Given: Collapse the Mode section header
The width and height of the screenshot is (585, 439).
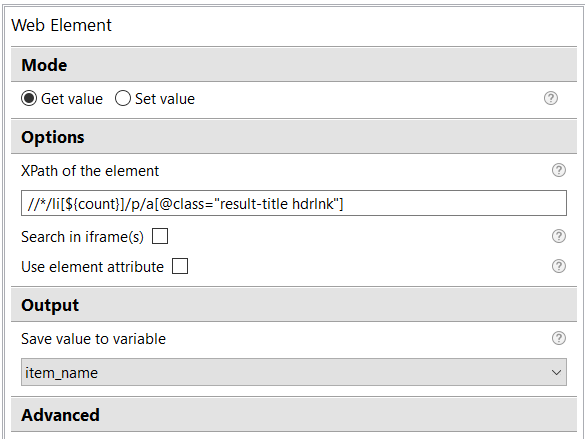Looking at the screenshot, I should [294, 65].
